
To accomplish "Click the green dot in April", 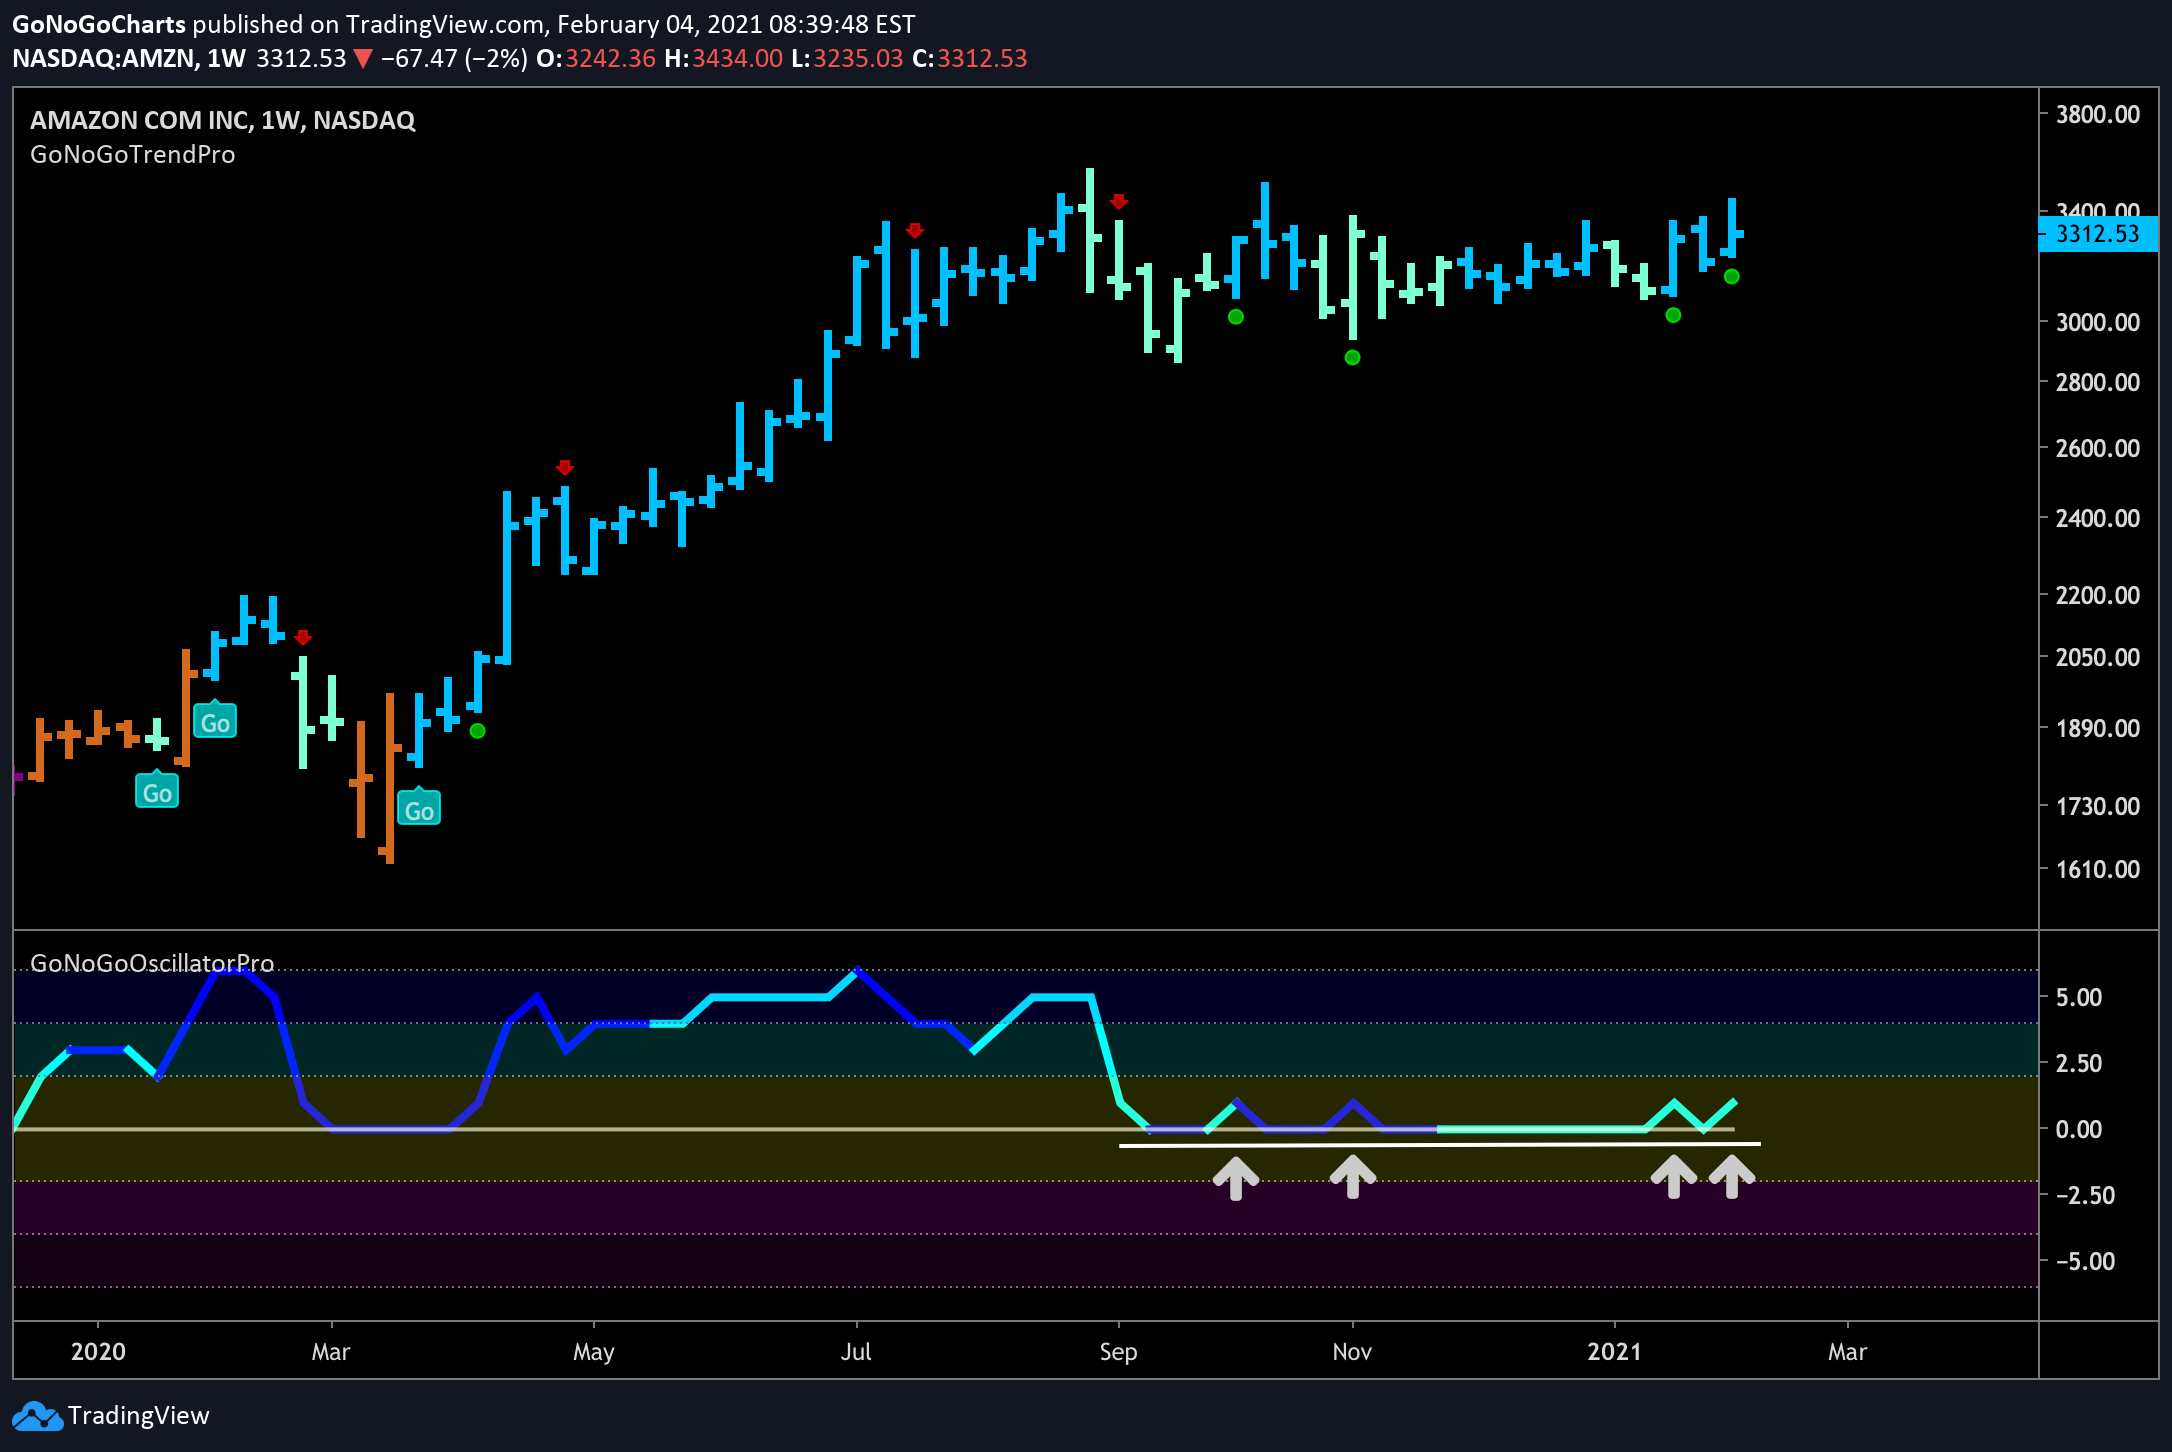I will click(x=478, y=731).
